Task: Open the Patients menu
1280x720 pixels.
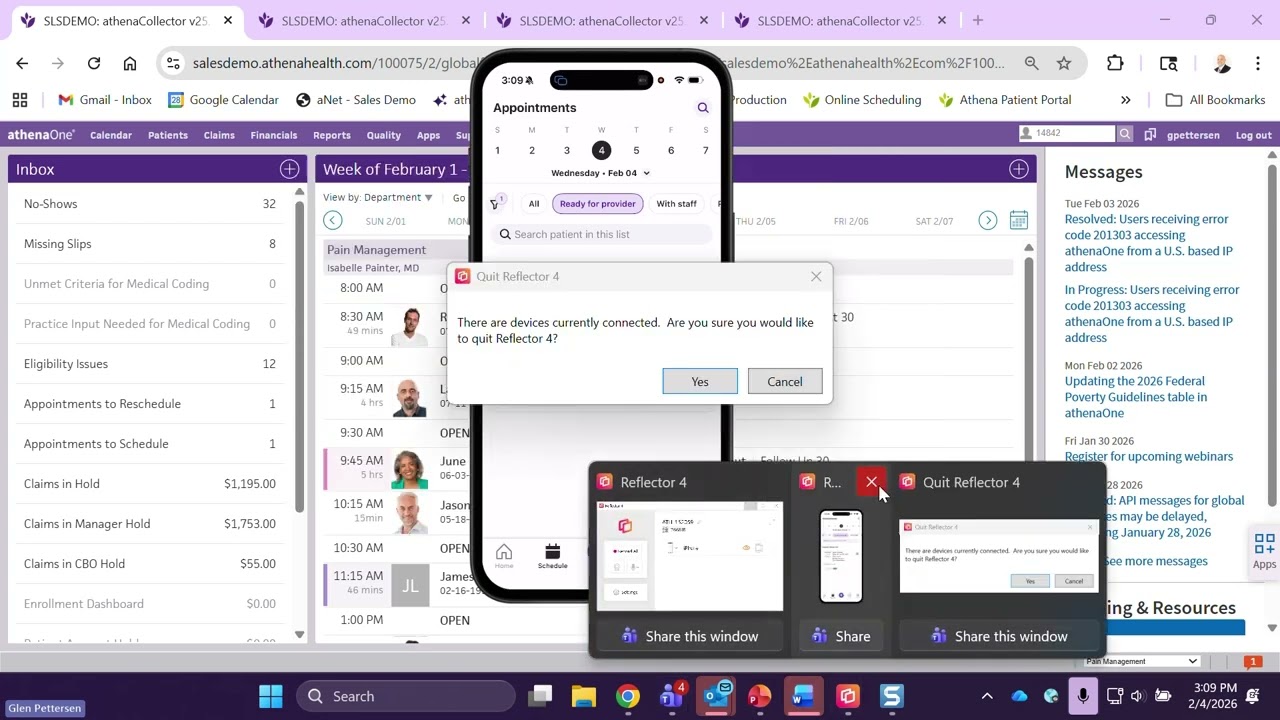Action: coord(168,135)
